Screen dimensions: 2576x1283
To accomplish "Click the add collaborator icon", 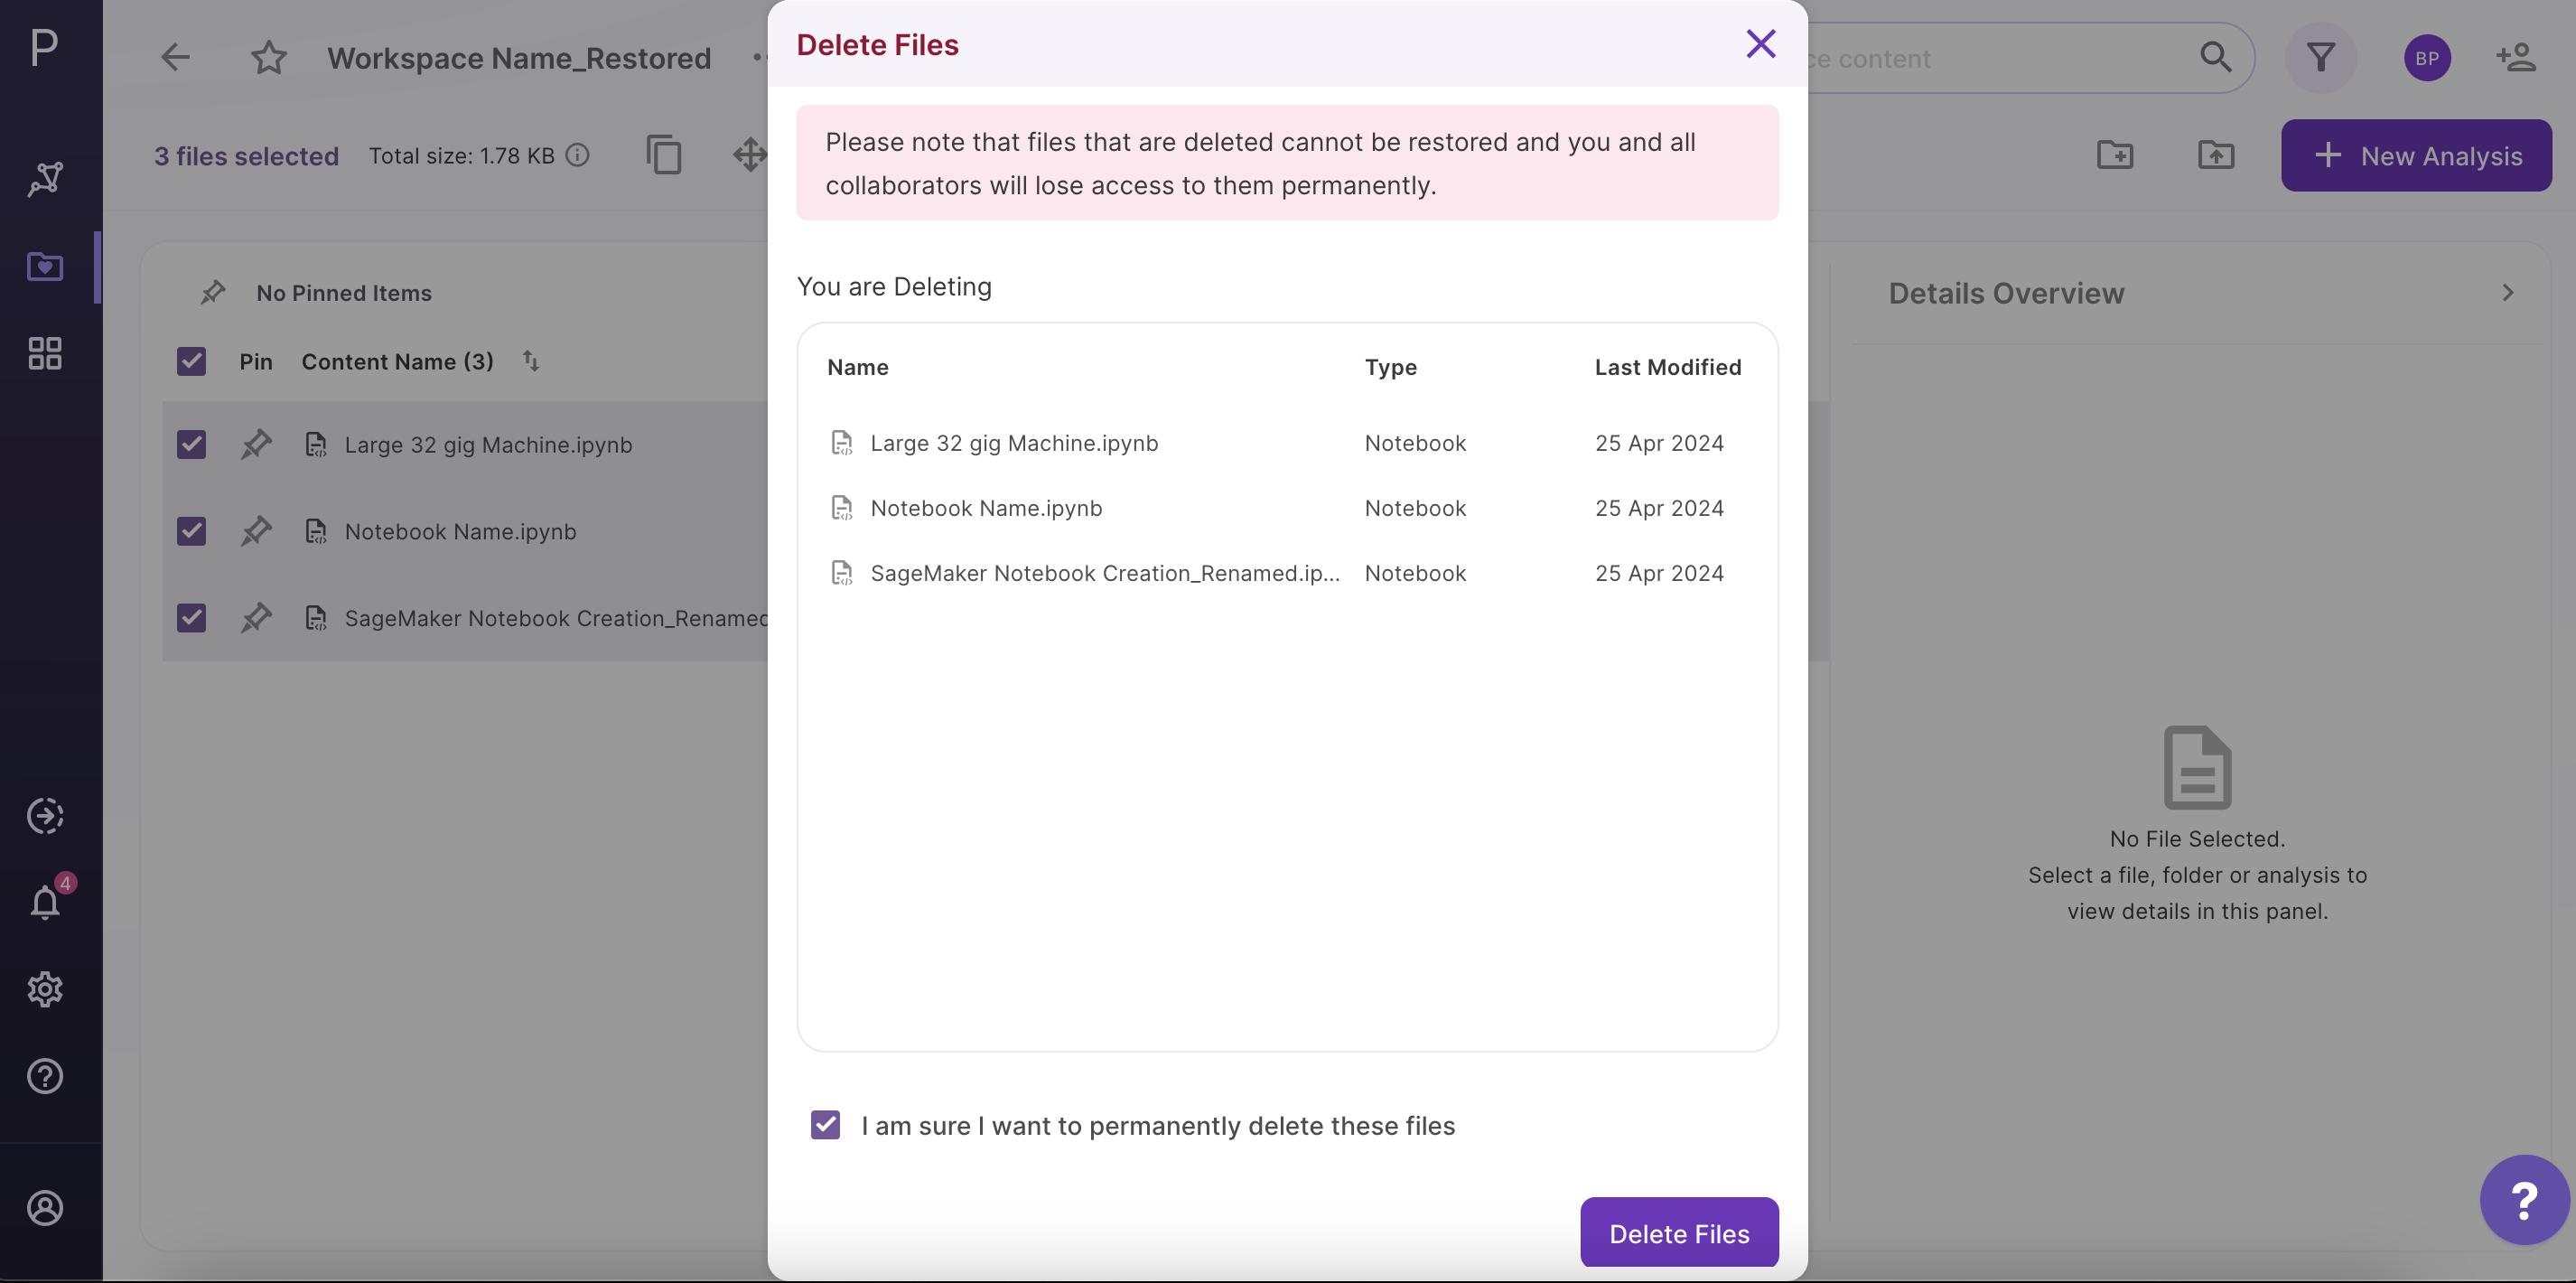I will click(2516, 58).
